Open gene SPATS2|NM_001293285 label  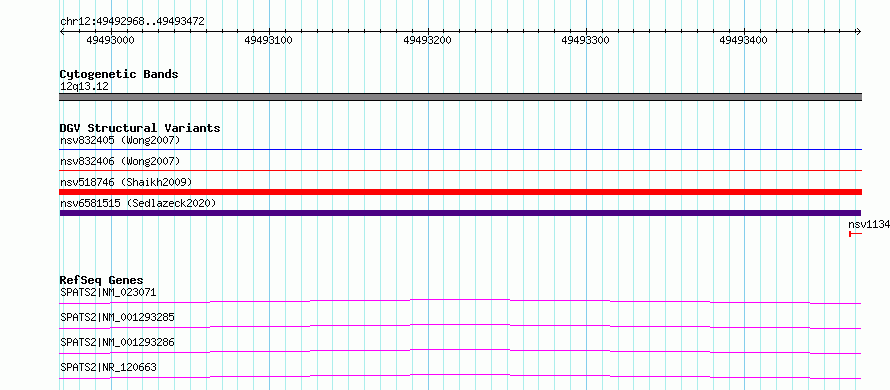pyautogui.click(x=117, y=317)
